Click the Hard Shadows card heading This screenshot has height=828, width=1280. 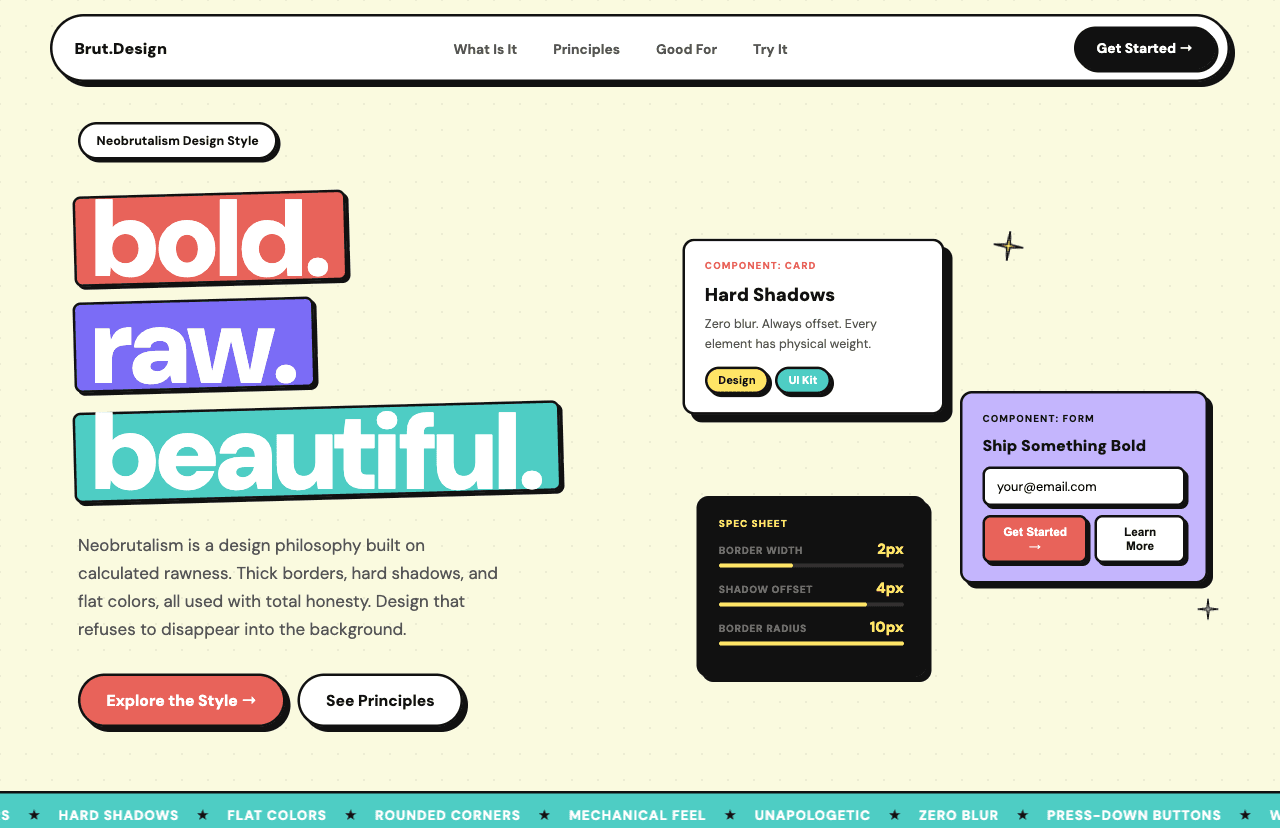click(770, 295)
